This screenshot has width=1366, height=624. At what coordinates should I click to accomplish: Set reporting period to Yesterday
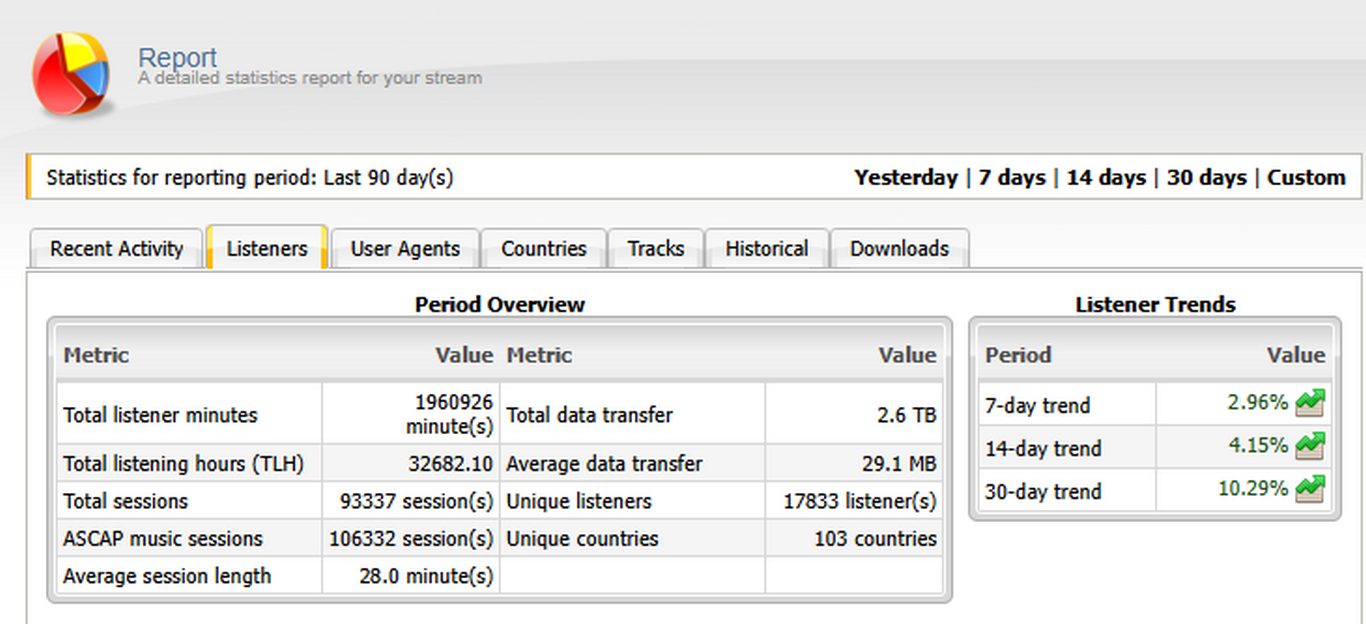[x=905, y=178]
